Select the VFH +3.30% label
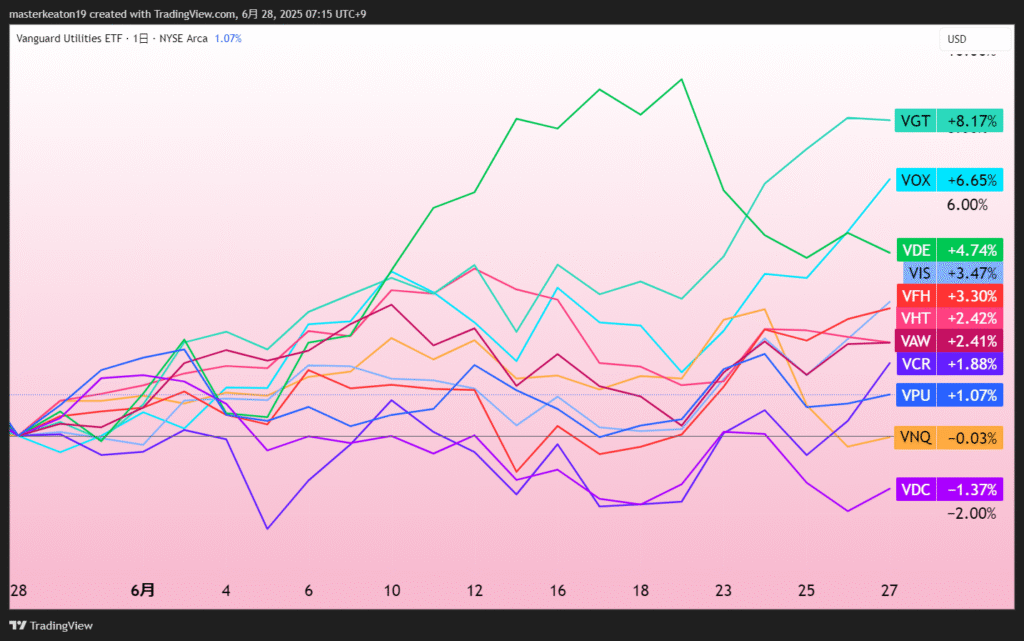Screen dimensions: 1024x641 (948, 296)
